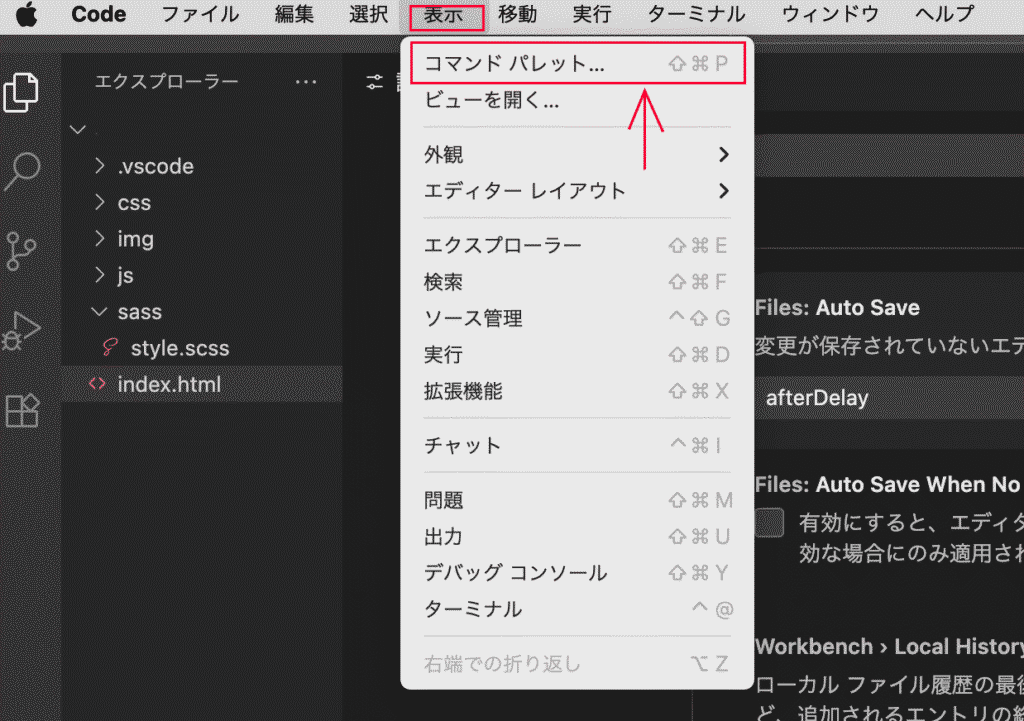This screenshot has width=1024, height=721.
Task: Open style.scss file in sass folder
Action: 179,349
